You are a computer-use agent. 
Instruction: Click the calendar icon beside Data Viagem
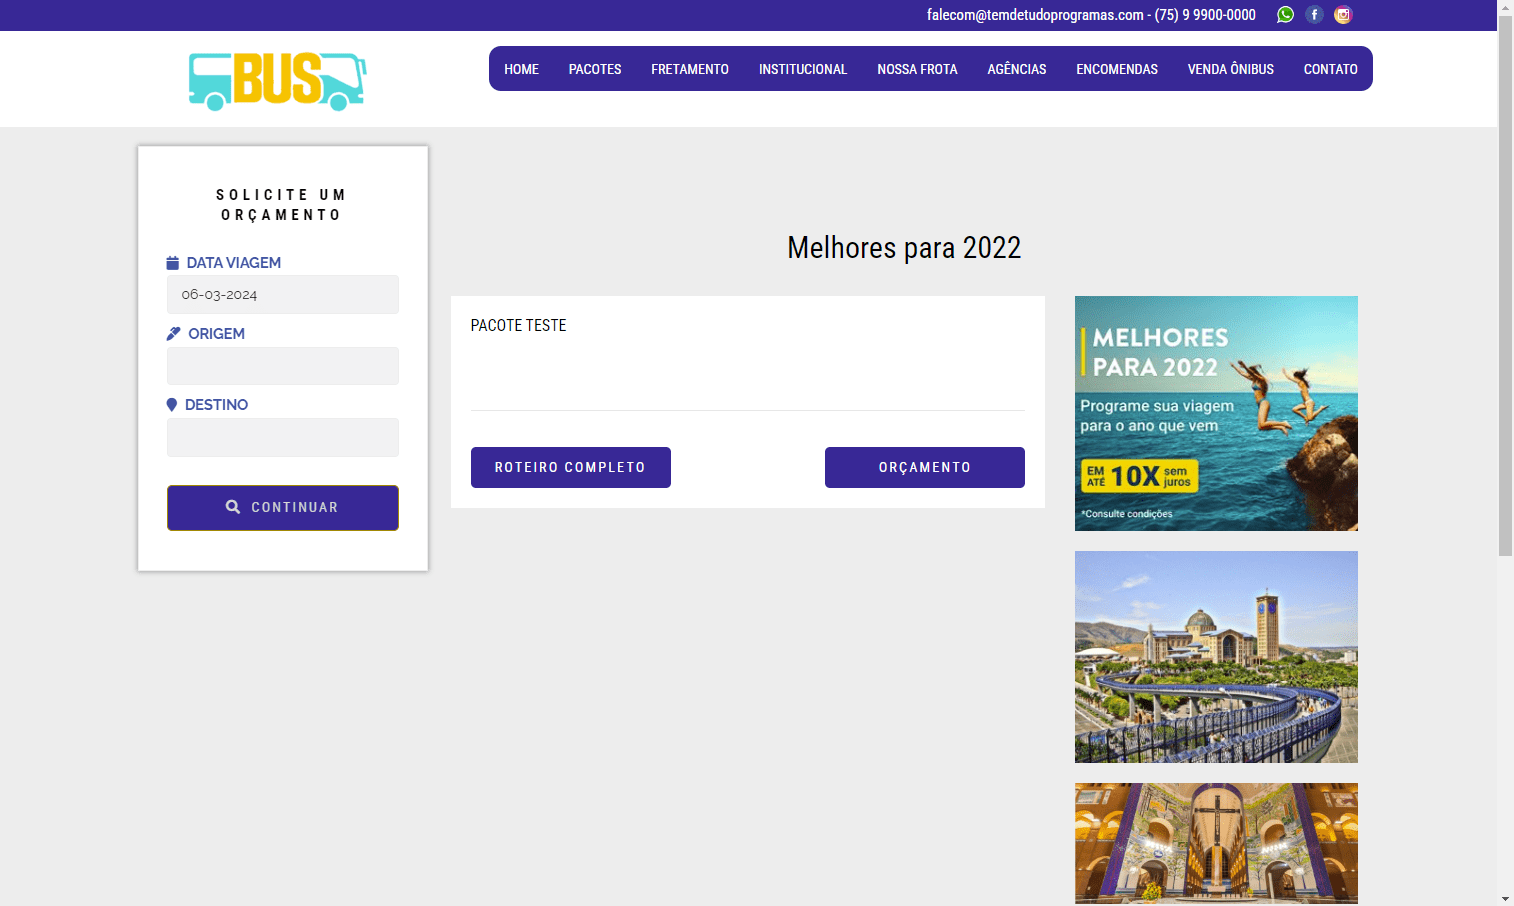coord(172,263)
